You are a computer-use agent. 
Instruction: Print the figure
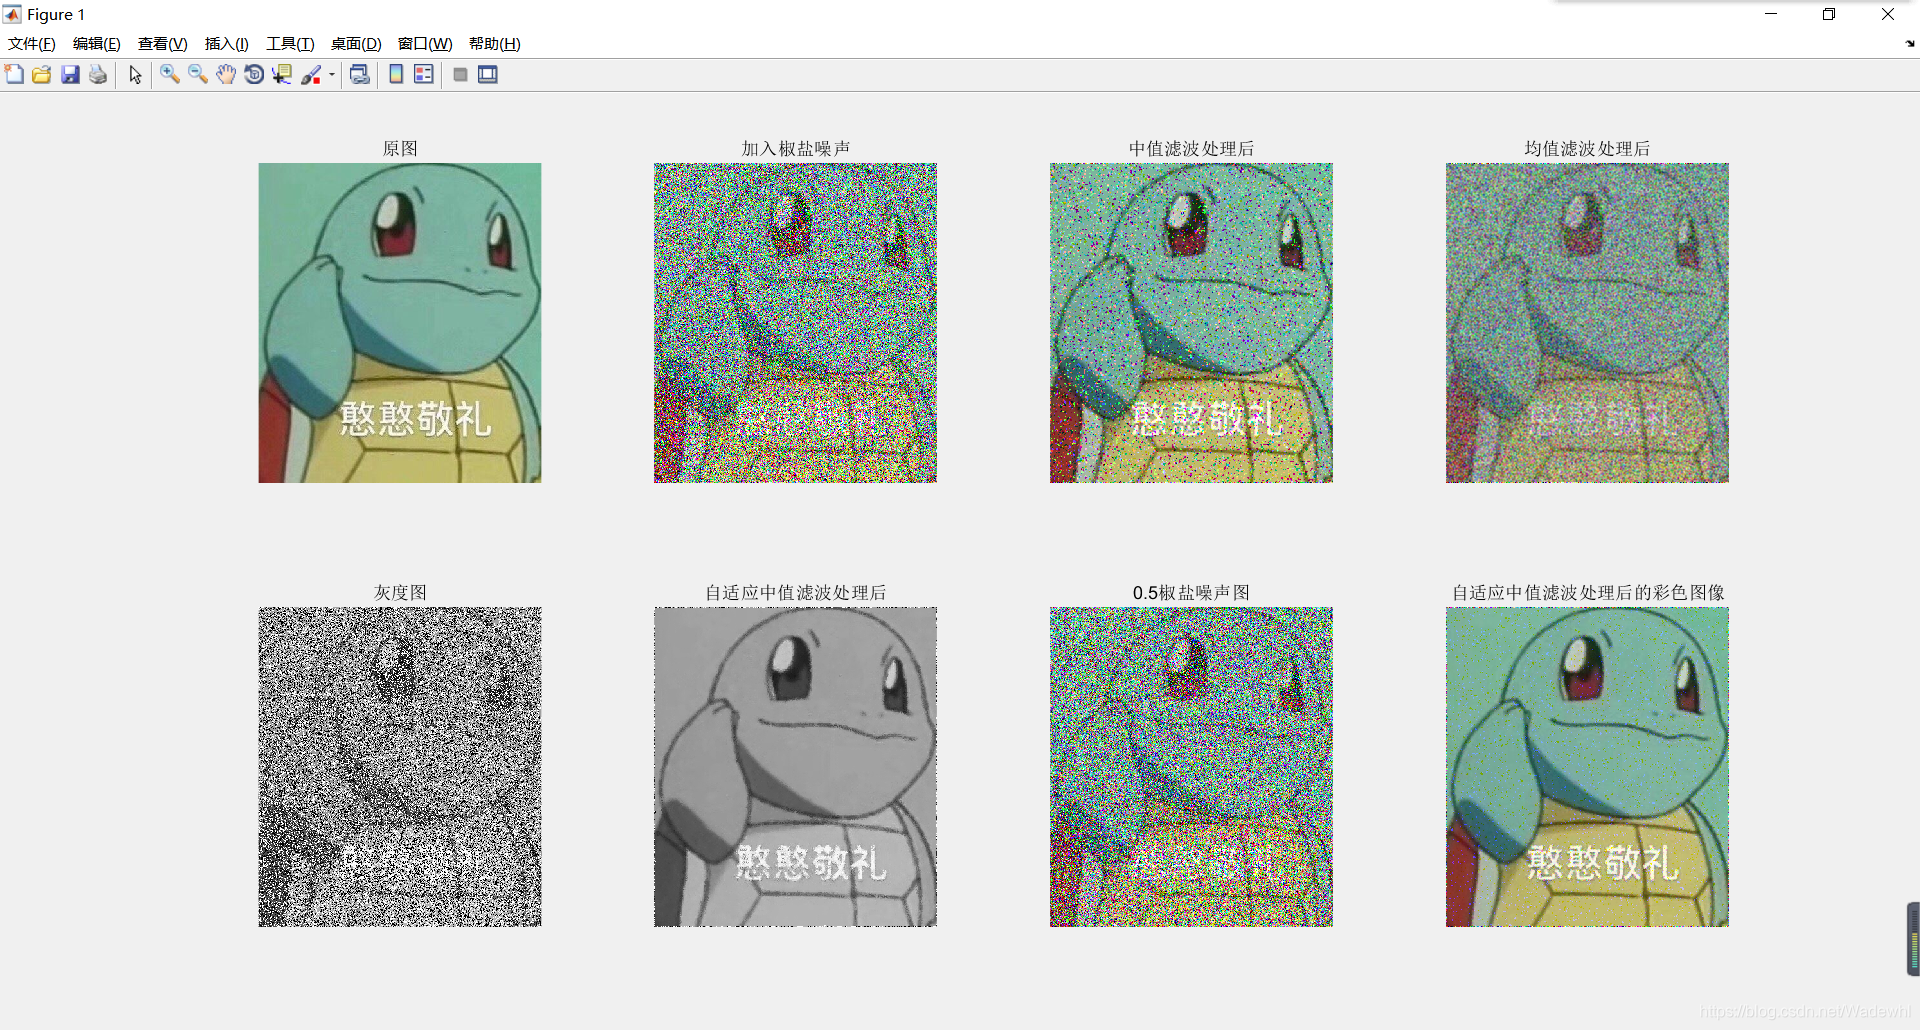tap(98, 74)
